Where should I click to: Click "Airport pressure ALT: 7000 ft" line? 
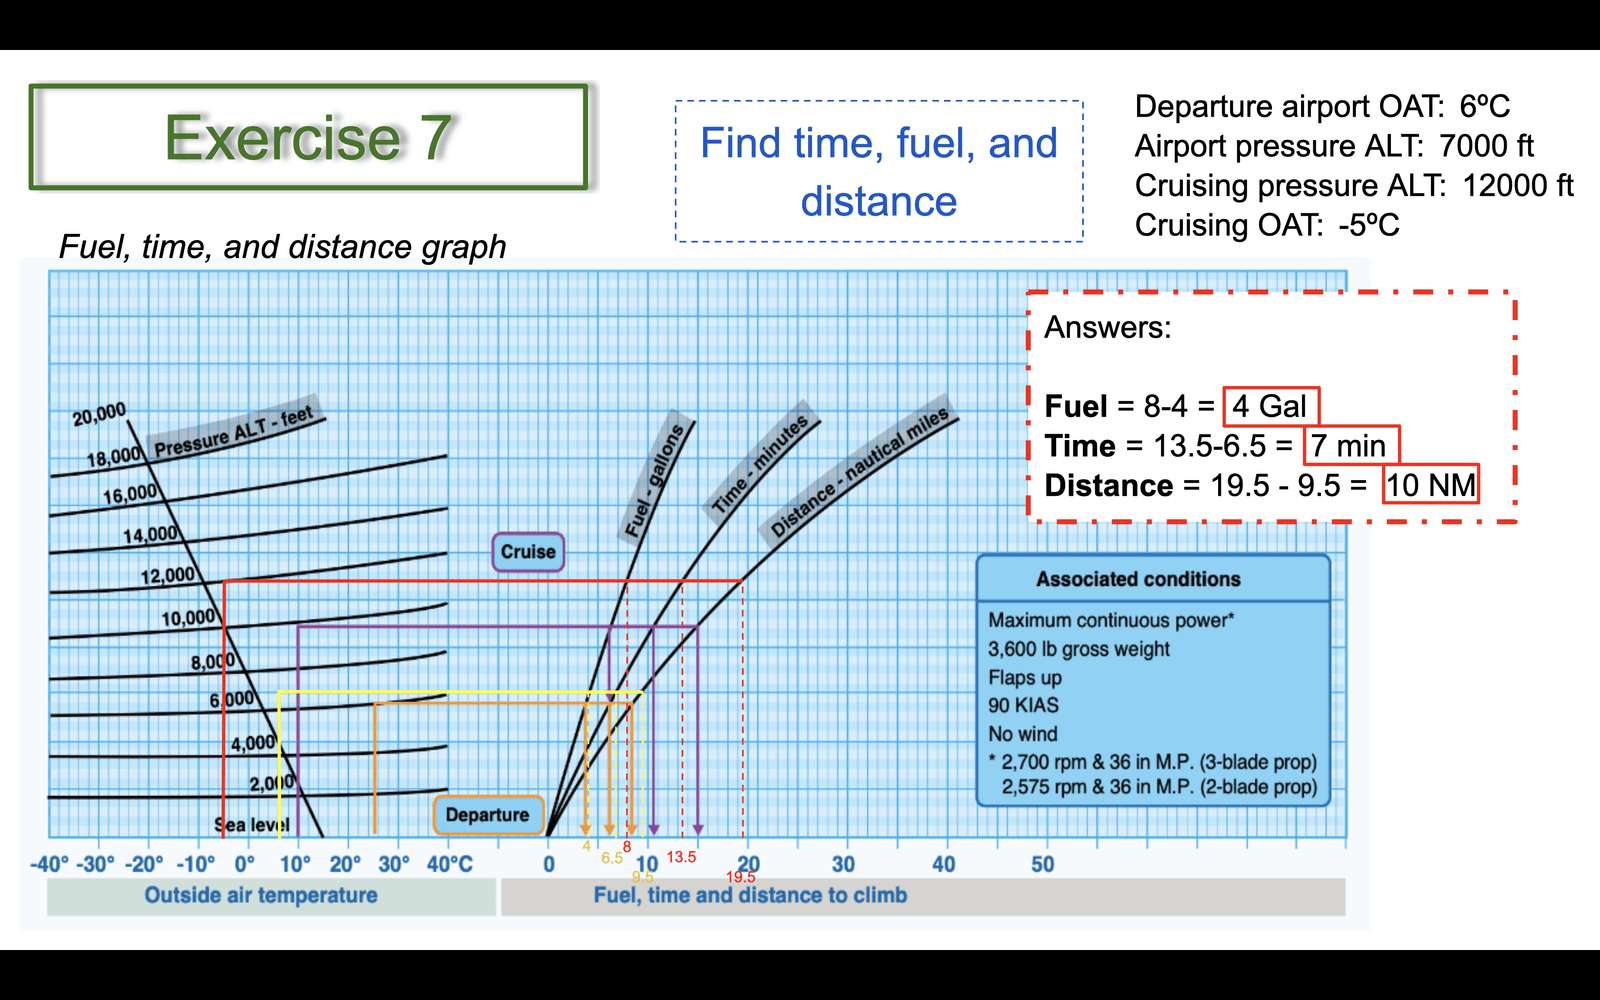(x=1334, y=146)
